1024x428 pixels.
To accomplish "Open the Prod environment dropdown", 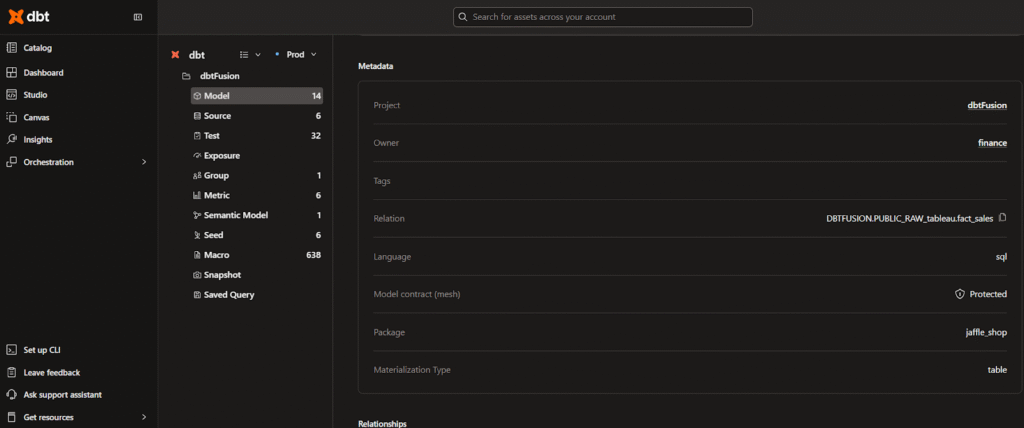I will [296, 54].
